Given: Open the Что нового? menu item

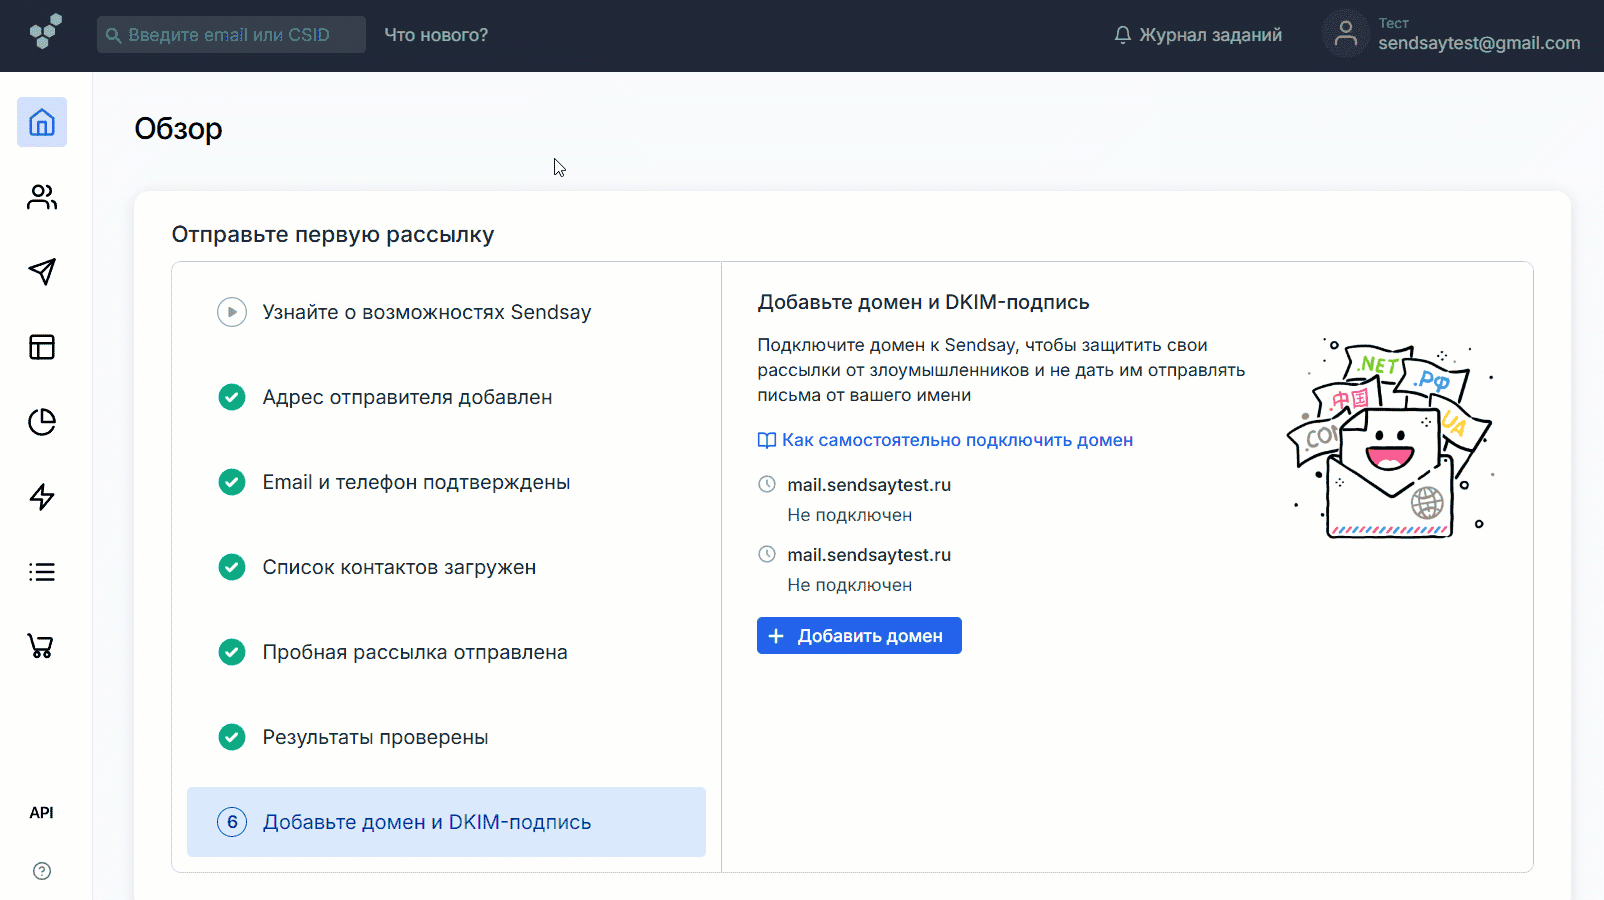Looking at the screenshot, I should [x=436, y=34].
